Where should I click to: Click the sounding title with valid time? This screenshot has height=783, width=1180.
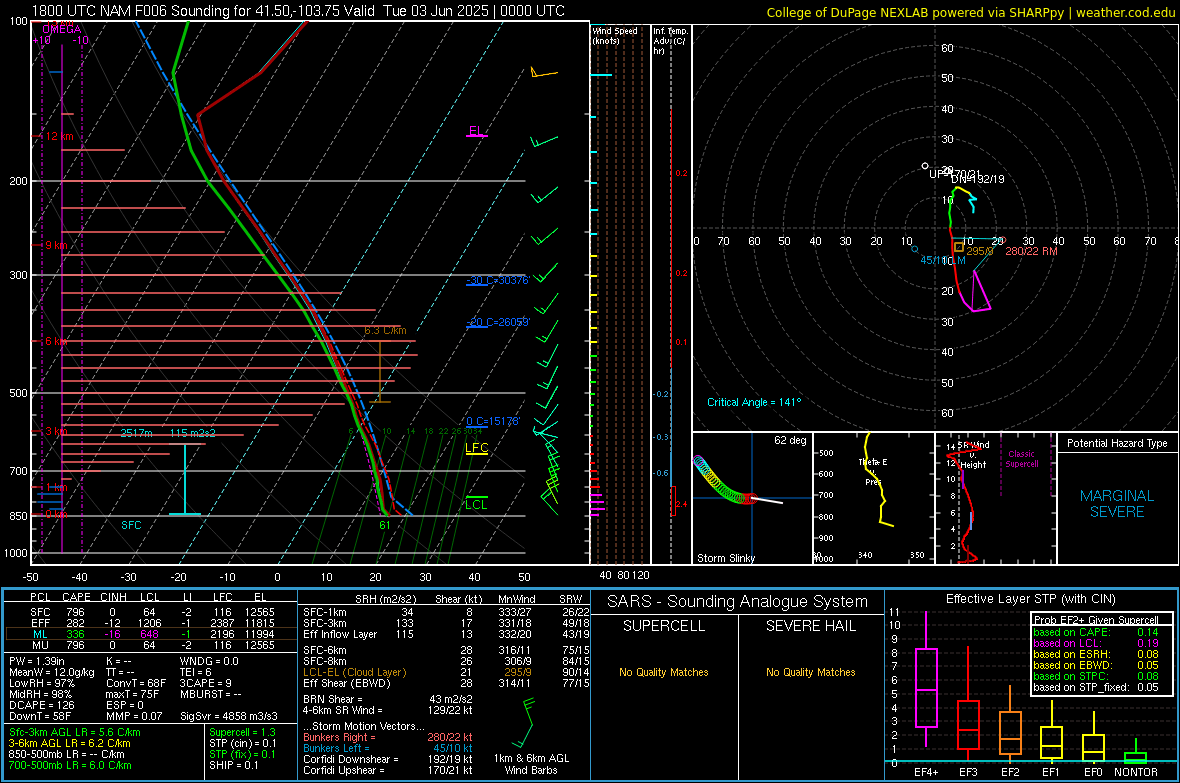click(298, 11)
